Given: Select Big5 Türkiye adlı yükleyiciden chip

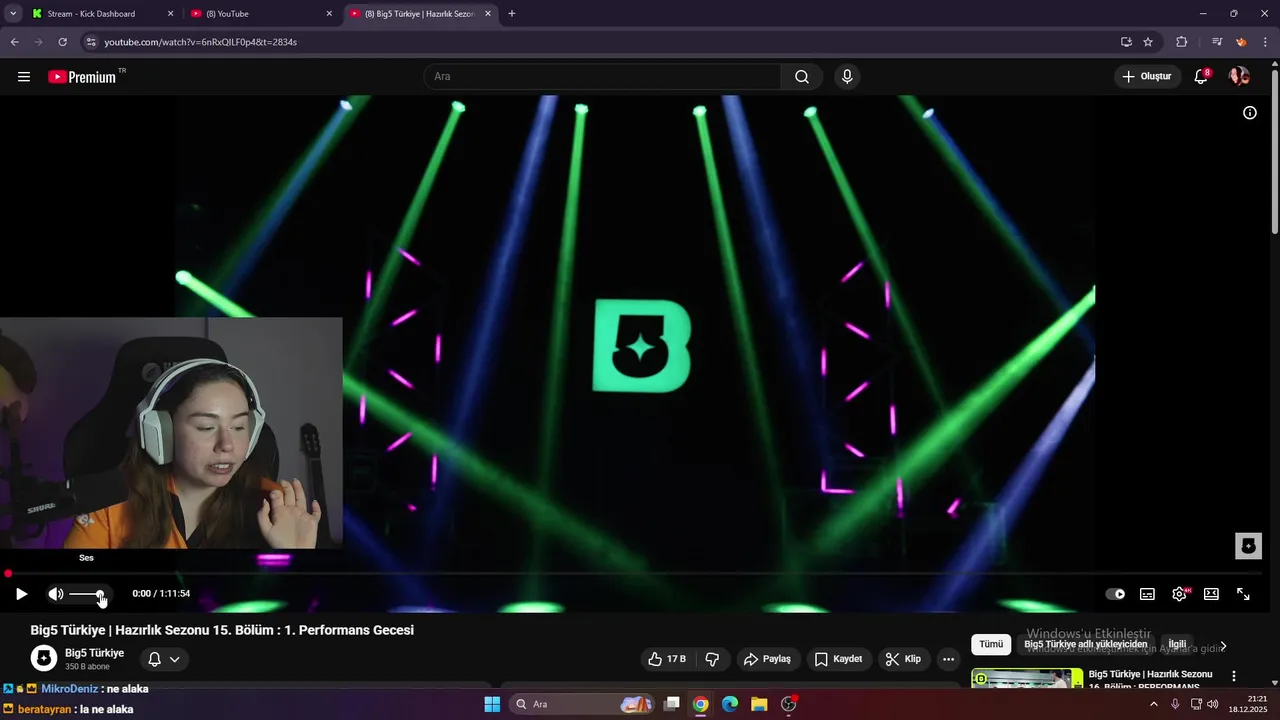Looking at the screenshot, I should 1086,645.
